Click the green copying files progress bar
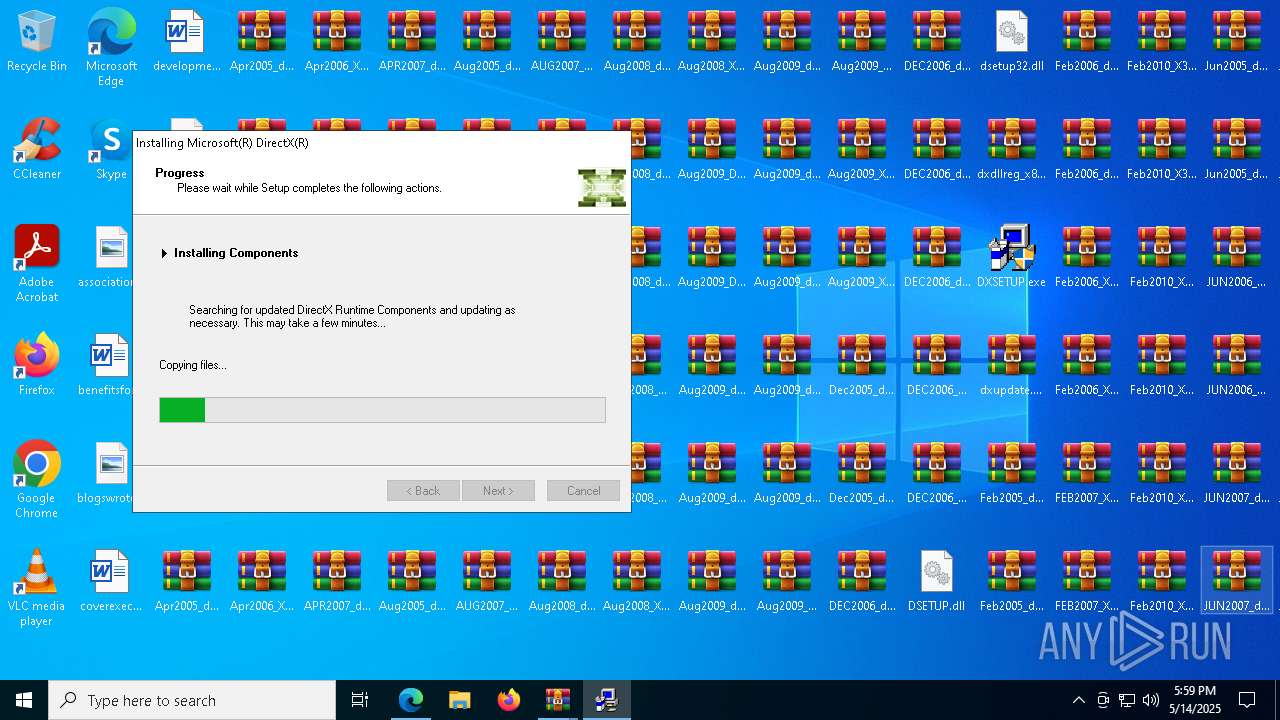This screenshot has height=720, width=1280. 382,410
